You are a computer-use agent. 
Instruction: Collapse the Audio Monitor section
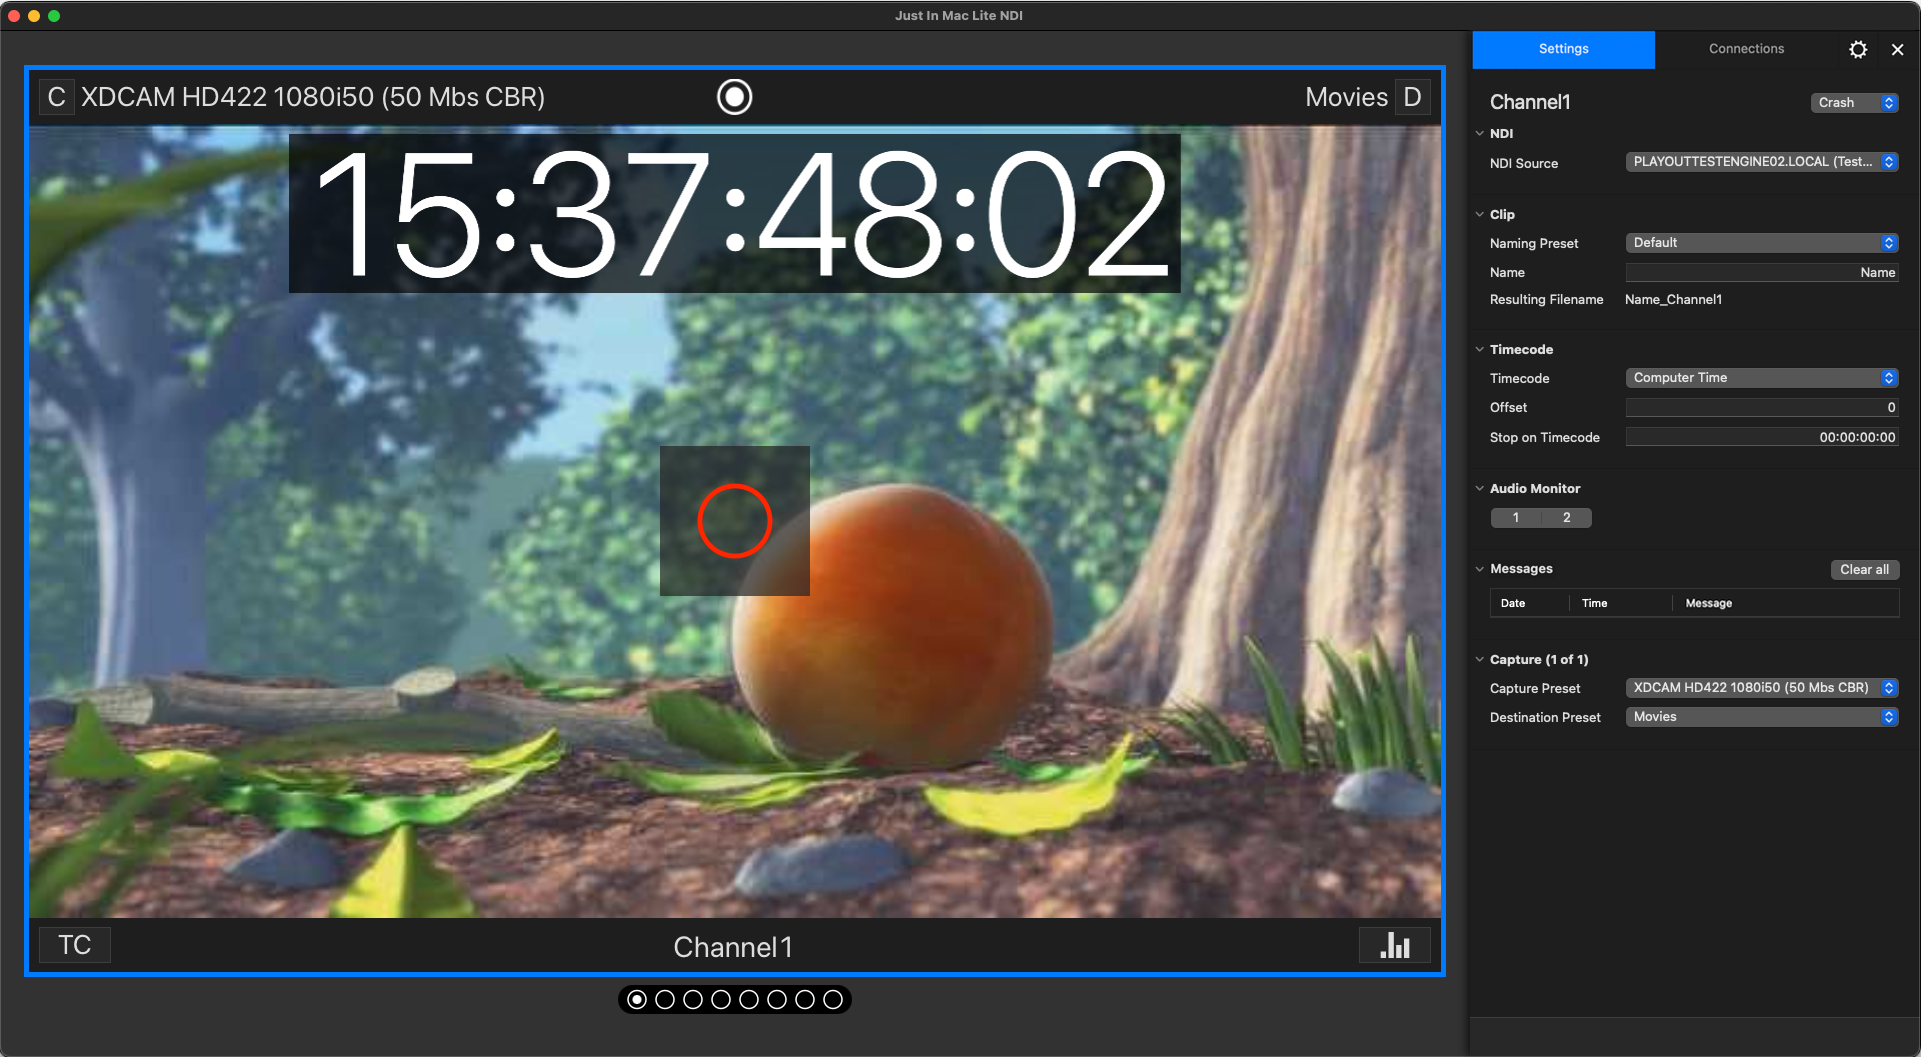[1480, 488]
